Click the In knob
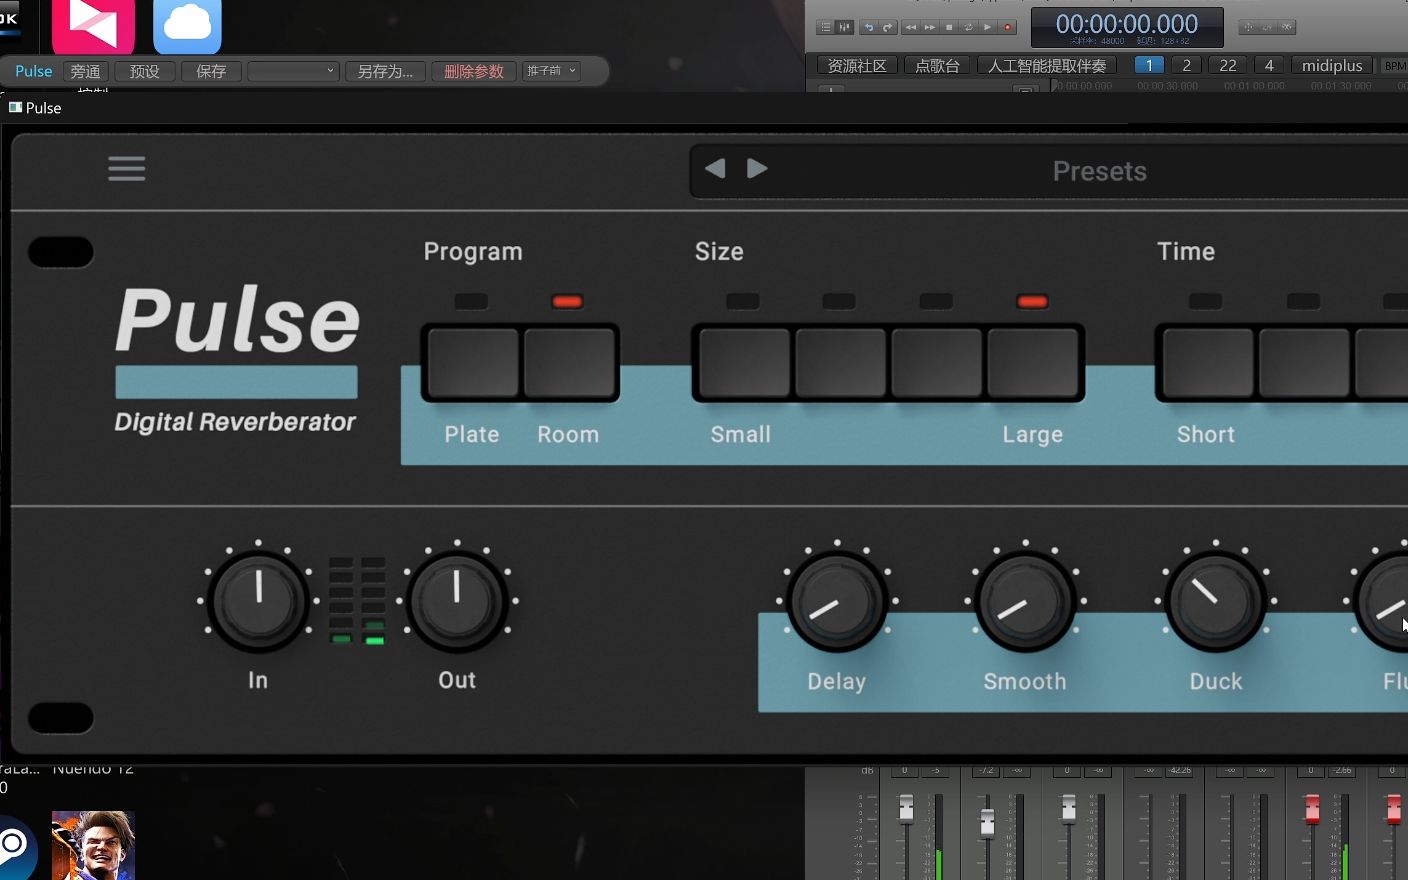 259,600
